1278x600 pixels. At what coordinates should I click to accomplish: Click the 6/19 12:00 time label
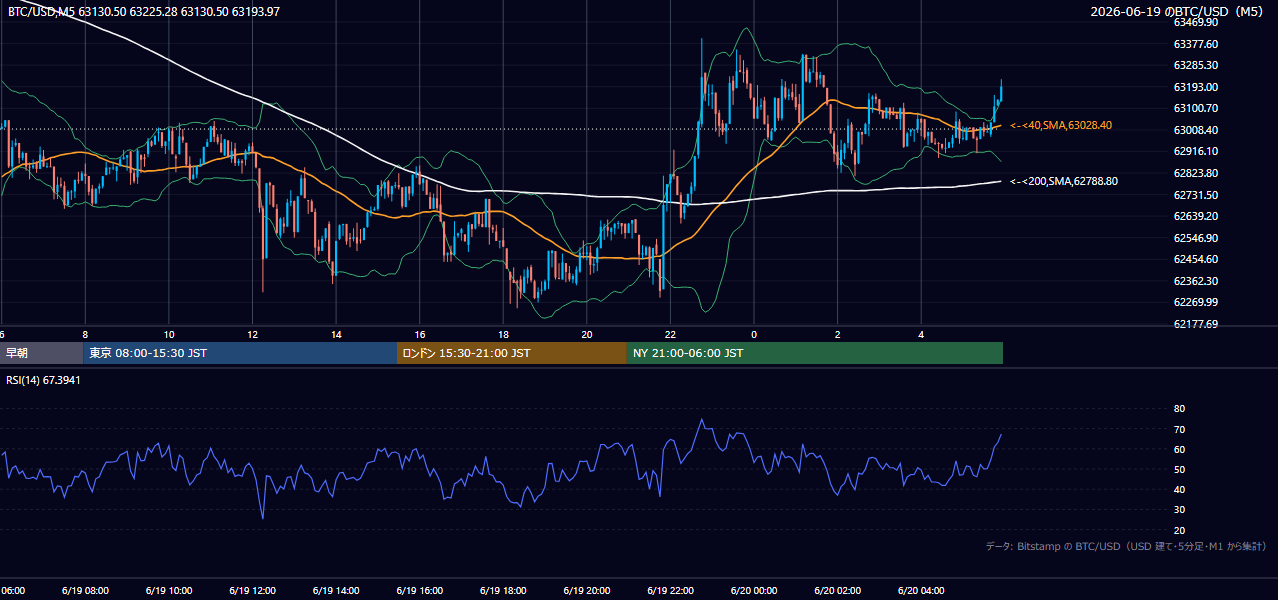[x=252, y=591]
